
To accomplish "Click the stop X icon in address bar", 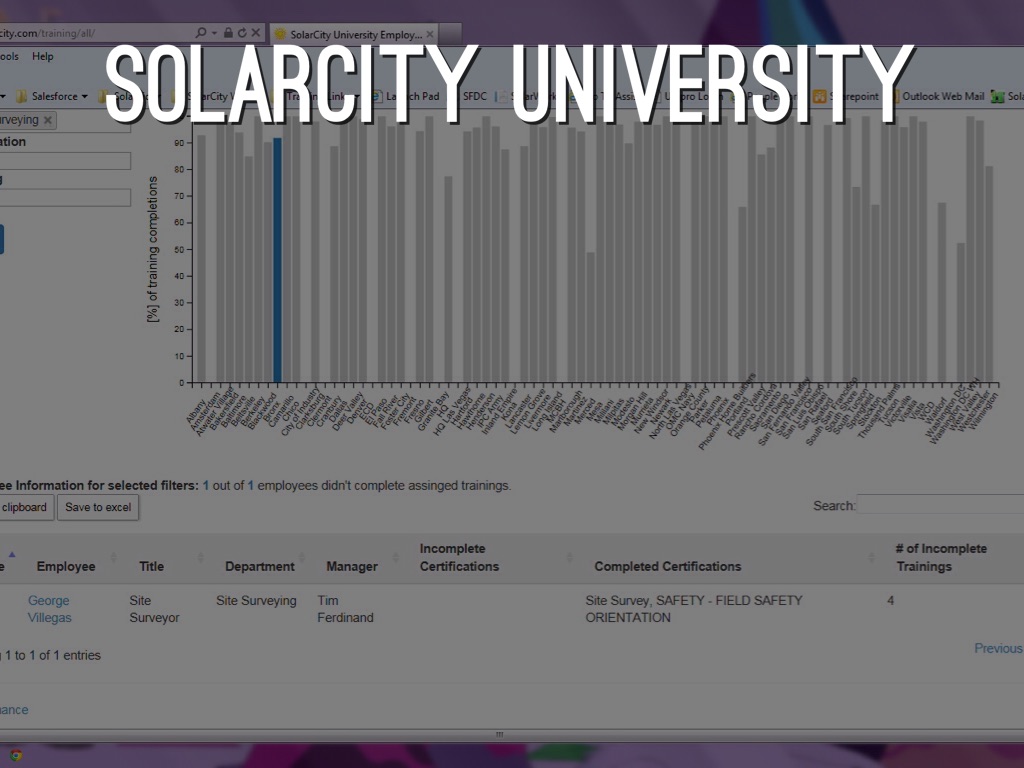I will [x=256, y=33].
